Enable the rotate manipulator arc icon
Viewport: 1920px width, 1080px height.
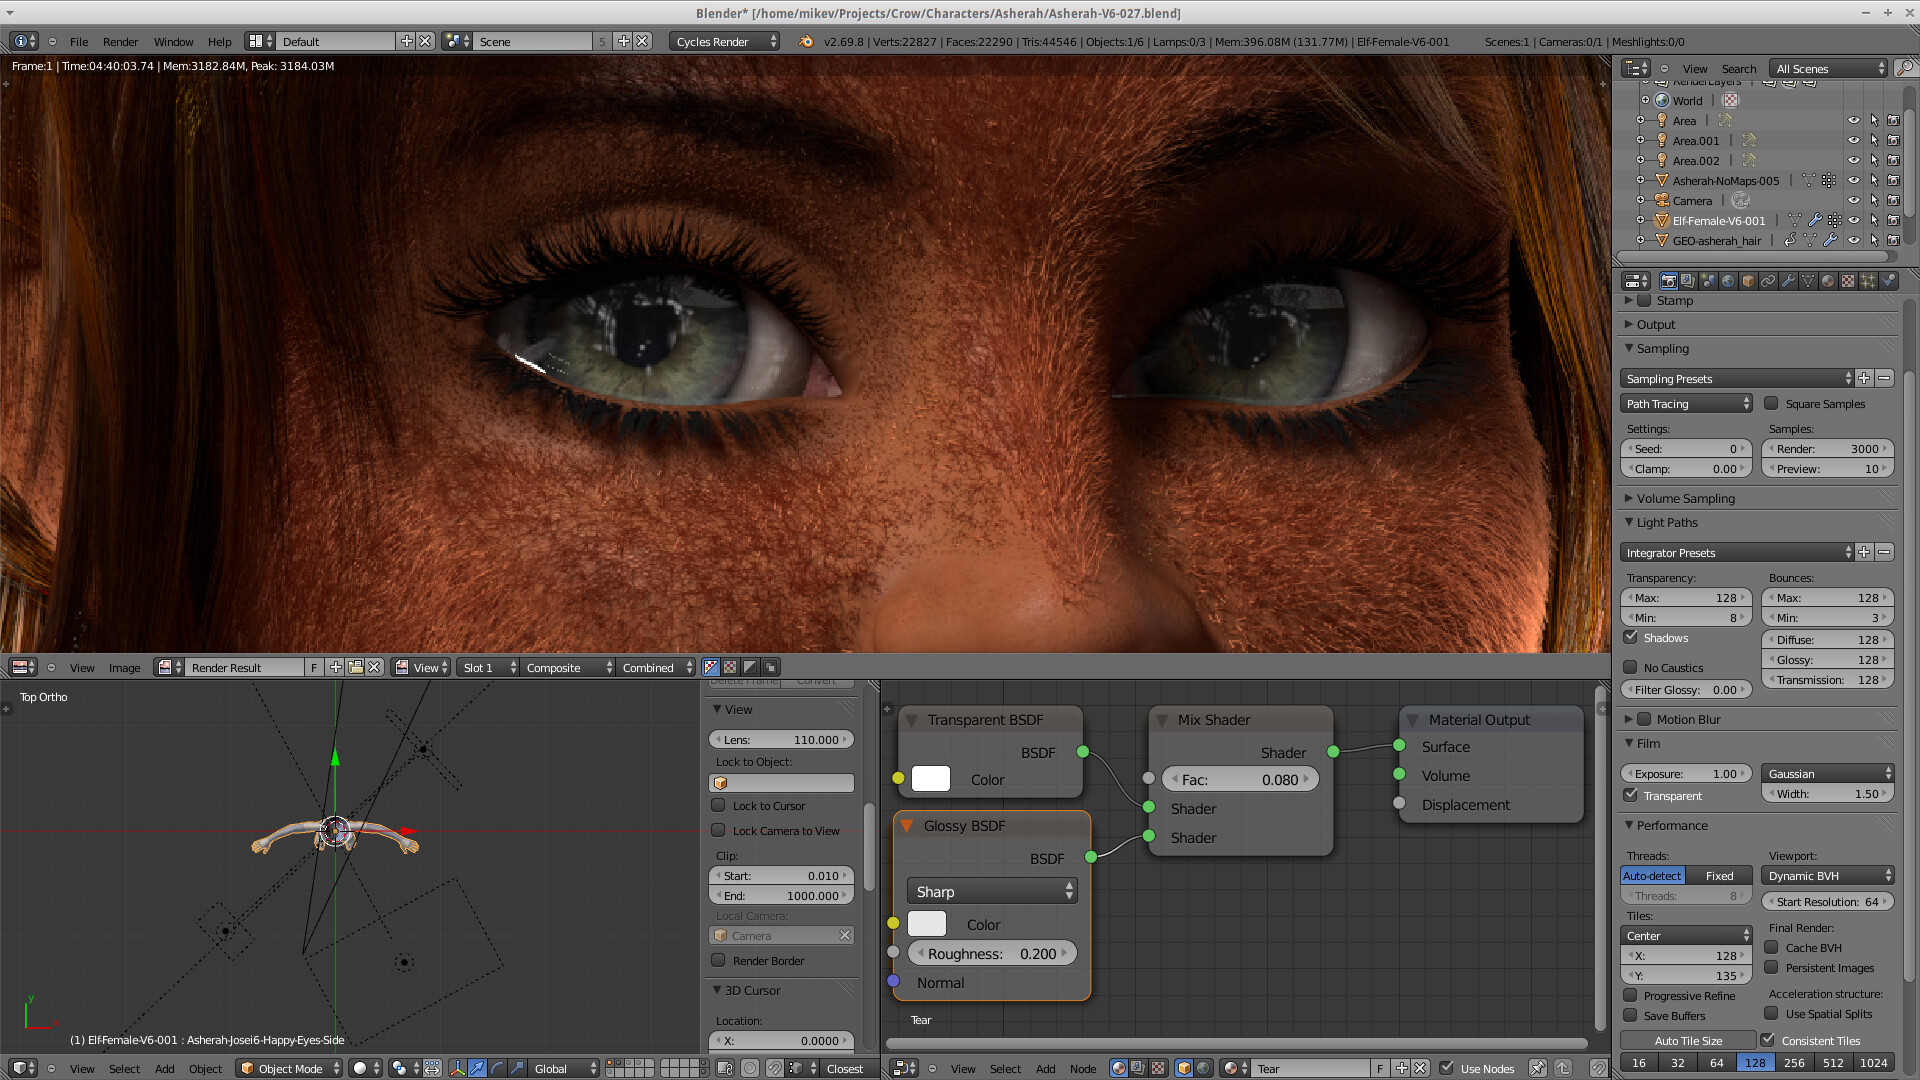(498, 1068)
